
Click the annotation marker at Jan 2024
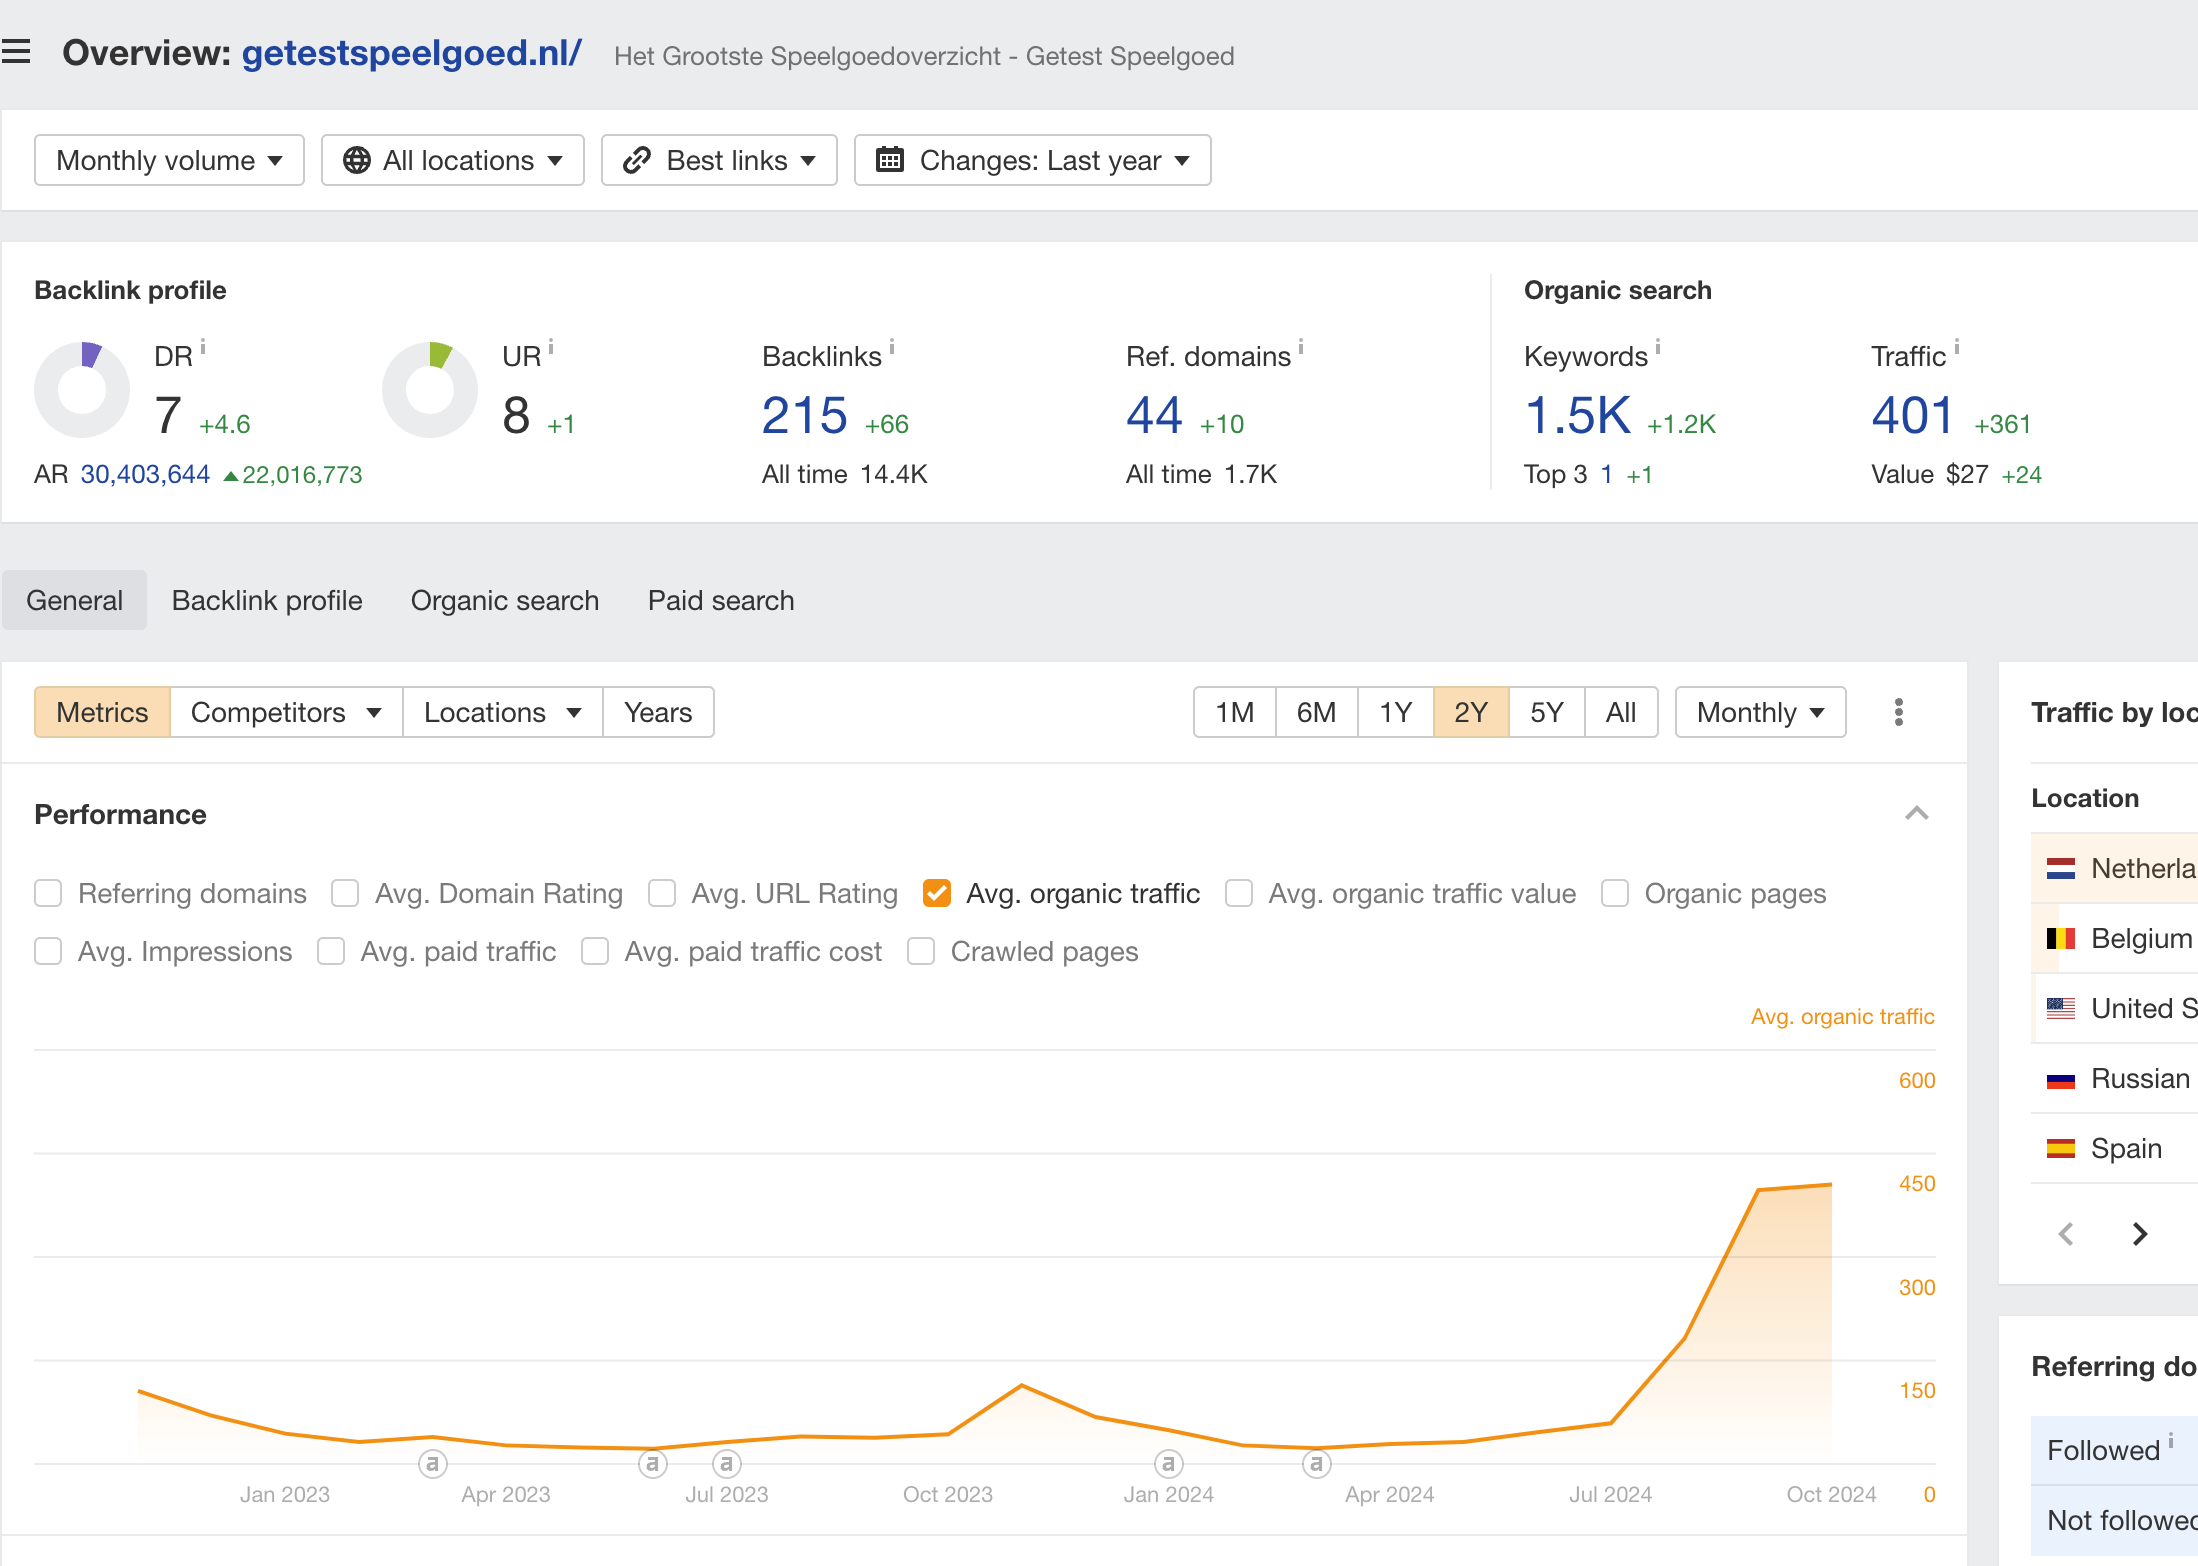(x=1169, y=1464)
